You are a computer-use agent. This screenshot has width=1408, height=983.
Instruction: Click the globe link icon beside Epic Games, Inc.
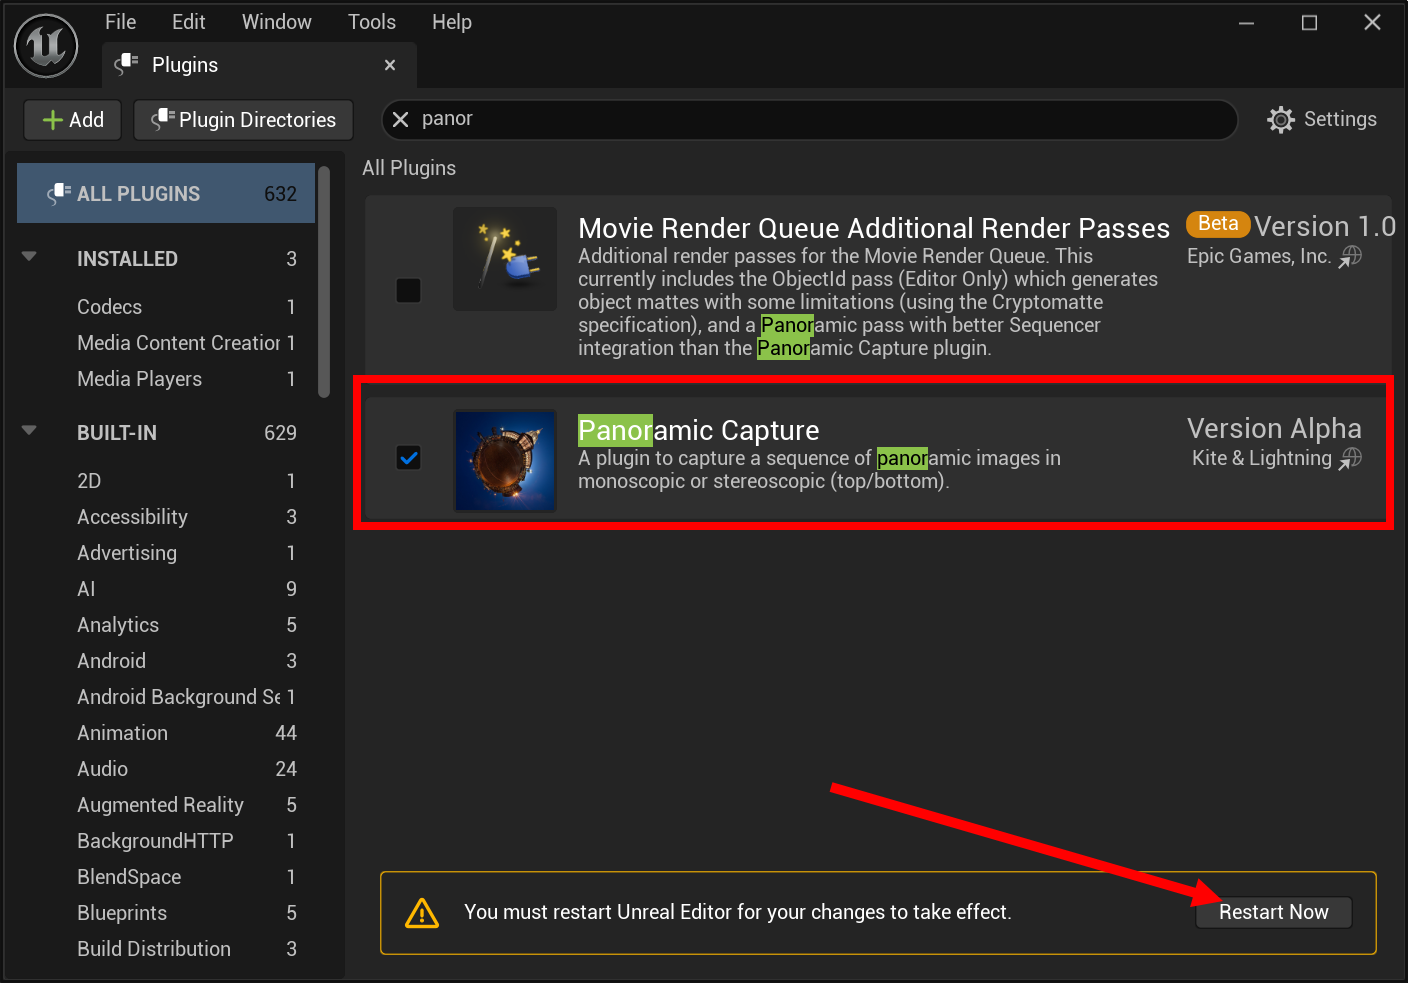point(1351,257)
